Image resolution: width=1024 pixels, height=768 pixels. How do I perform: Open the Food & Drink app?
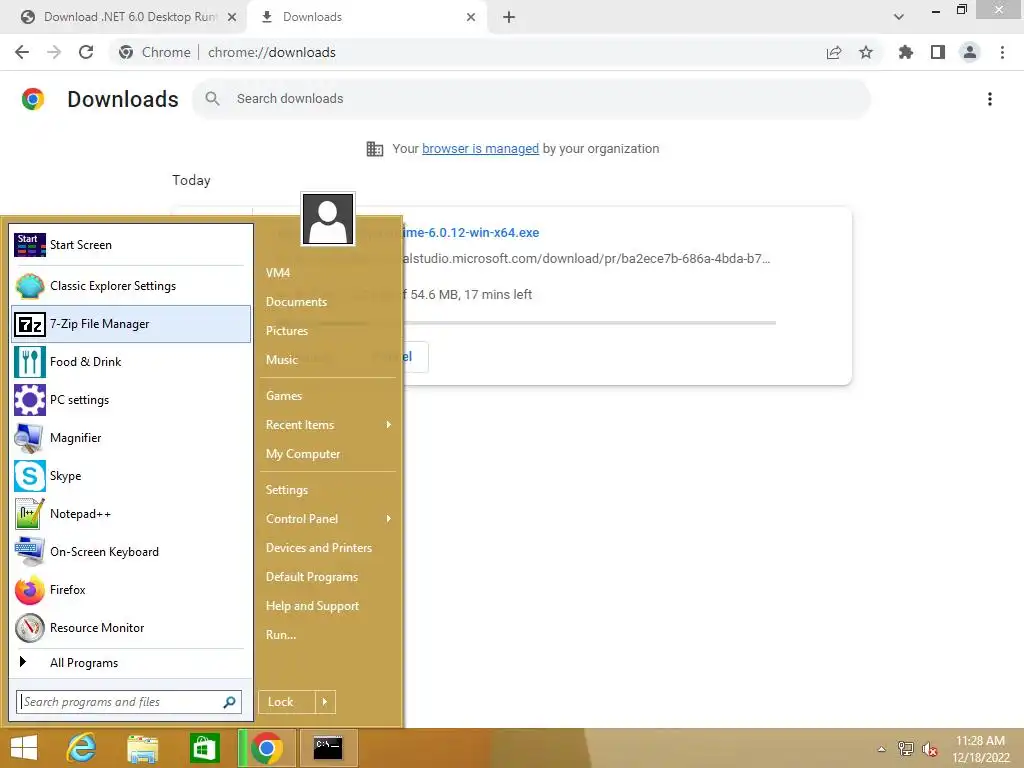(131, 362)
